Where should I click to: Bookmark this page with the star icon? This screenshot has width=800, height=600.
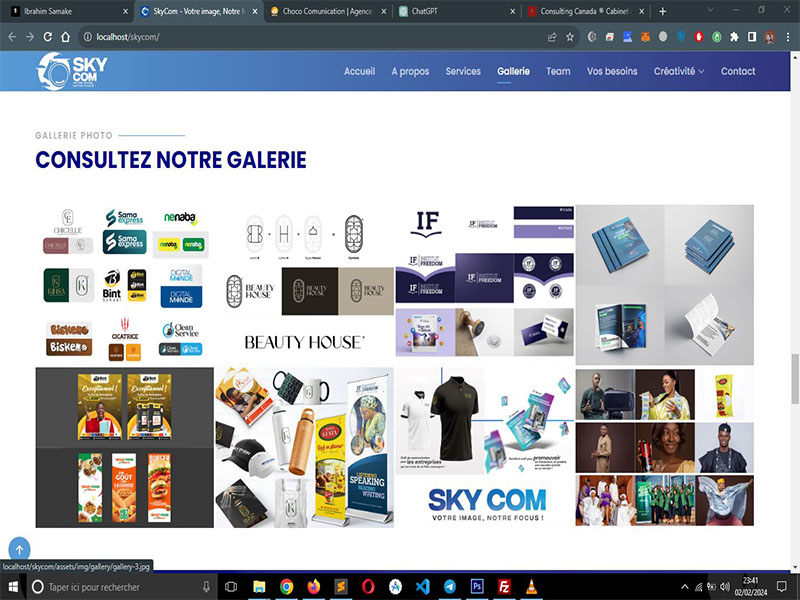tap(569, 37)
